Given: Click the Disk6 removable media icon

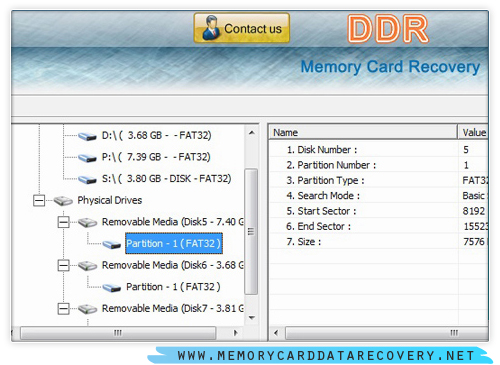Looking at the screenshot, I should pyautogui.click(x=88, y=266).
